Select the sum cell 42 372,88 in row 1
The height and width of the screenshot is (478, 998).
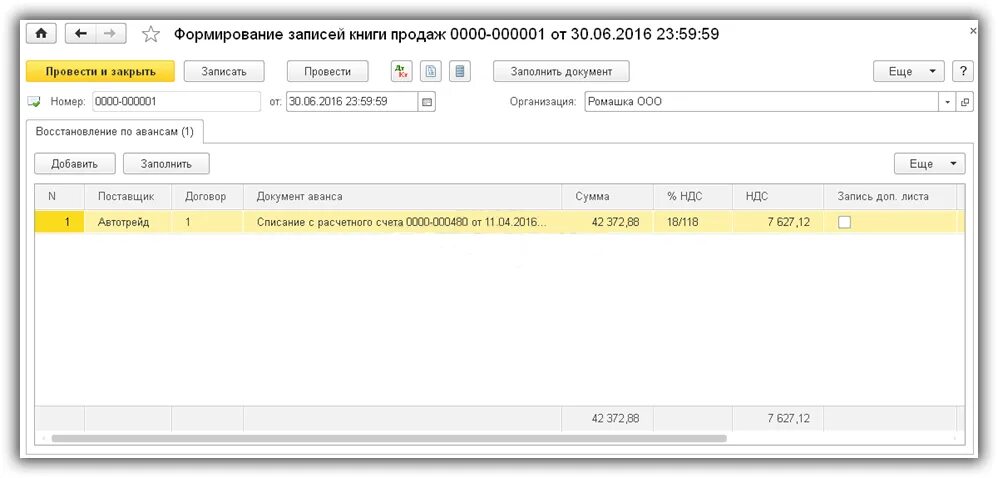pos(607,222)
